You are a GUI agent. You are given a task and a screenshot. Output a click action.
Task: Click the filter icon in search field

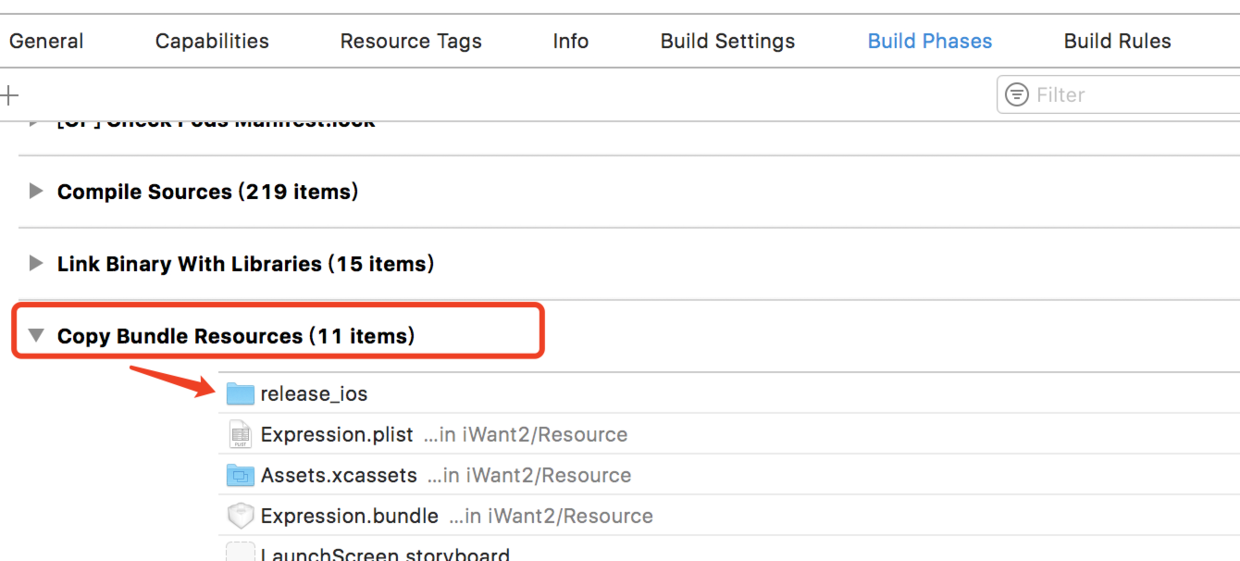pos(1017,95)
